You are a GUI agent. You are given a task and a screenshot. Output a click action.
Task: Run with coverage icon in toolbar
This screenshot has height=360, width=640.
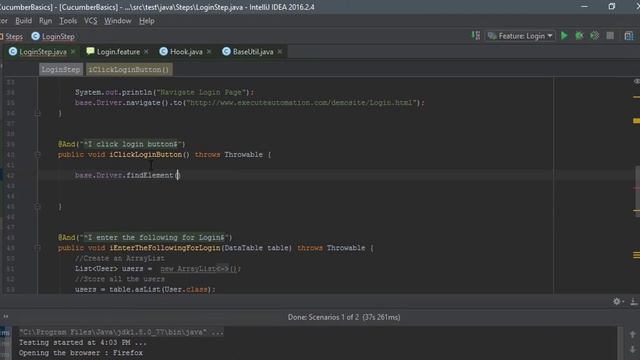[x=595, y=36]
